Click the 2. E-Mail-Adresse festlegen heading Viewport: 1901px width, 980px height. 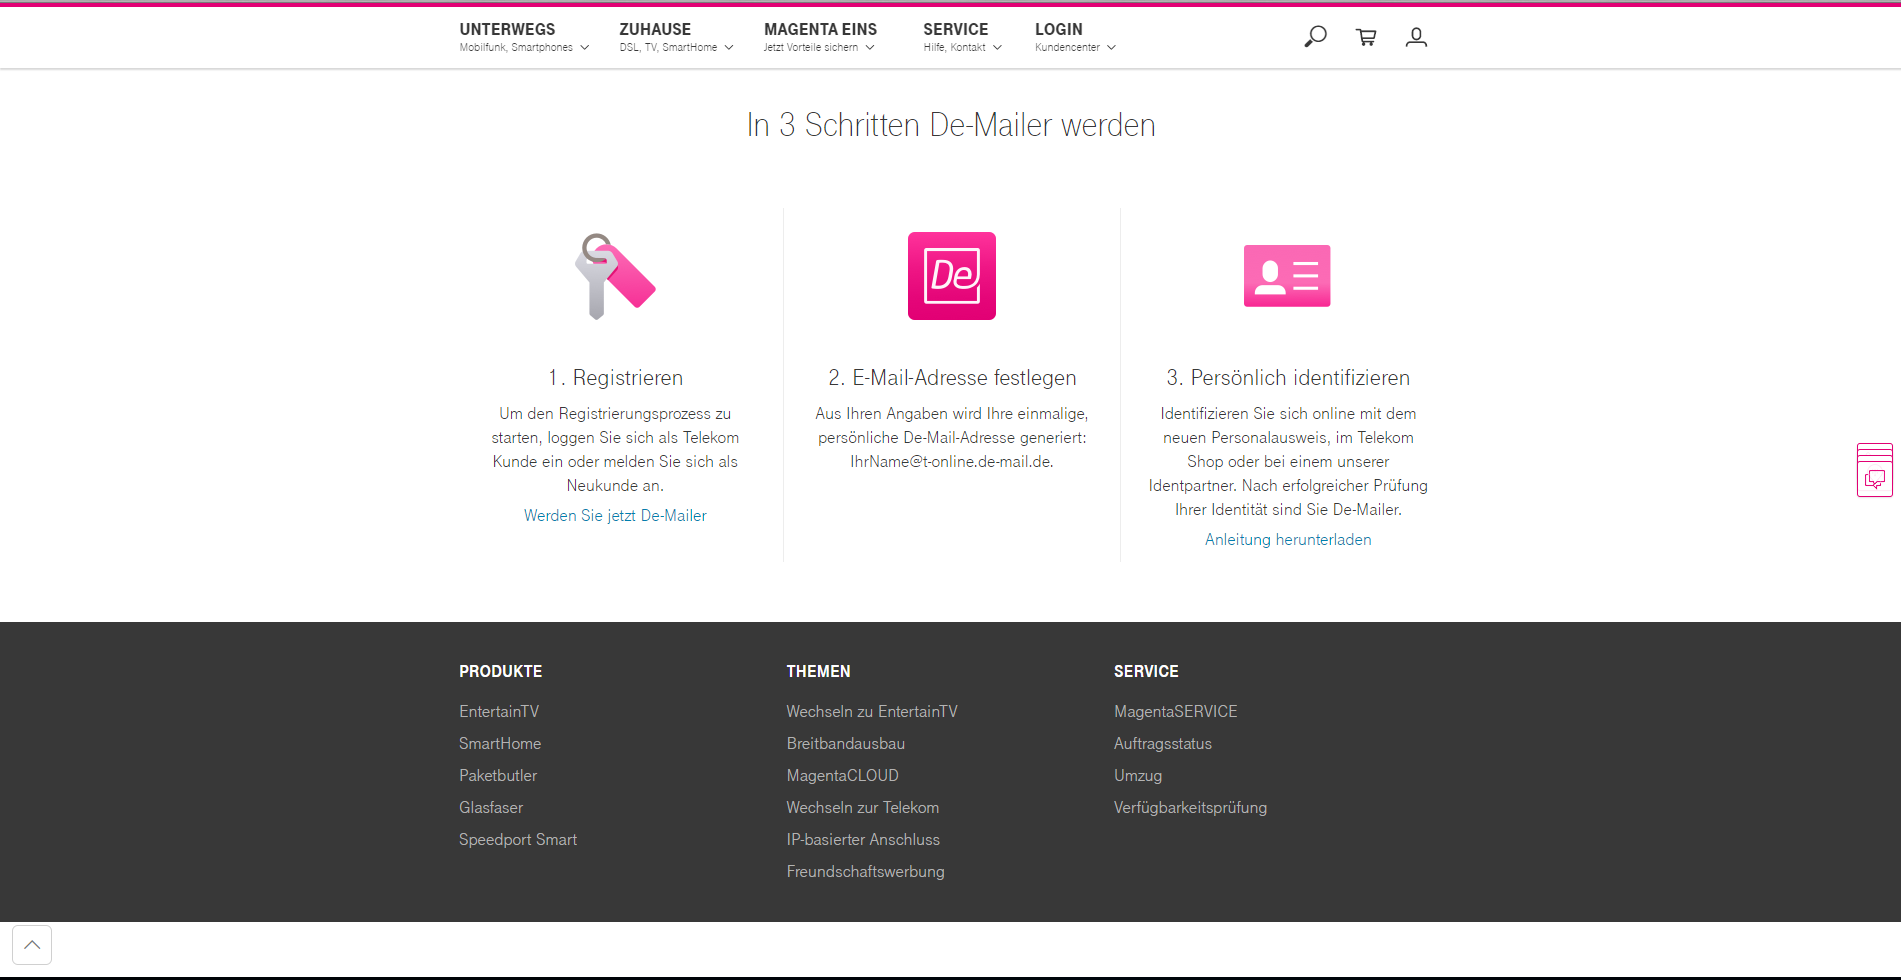pyautogui.click(x=952, y=378)
